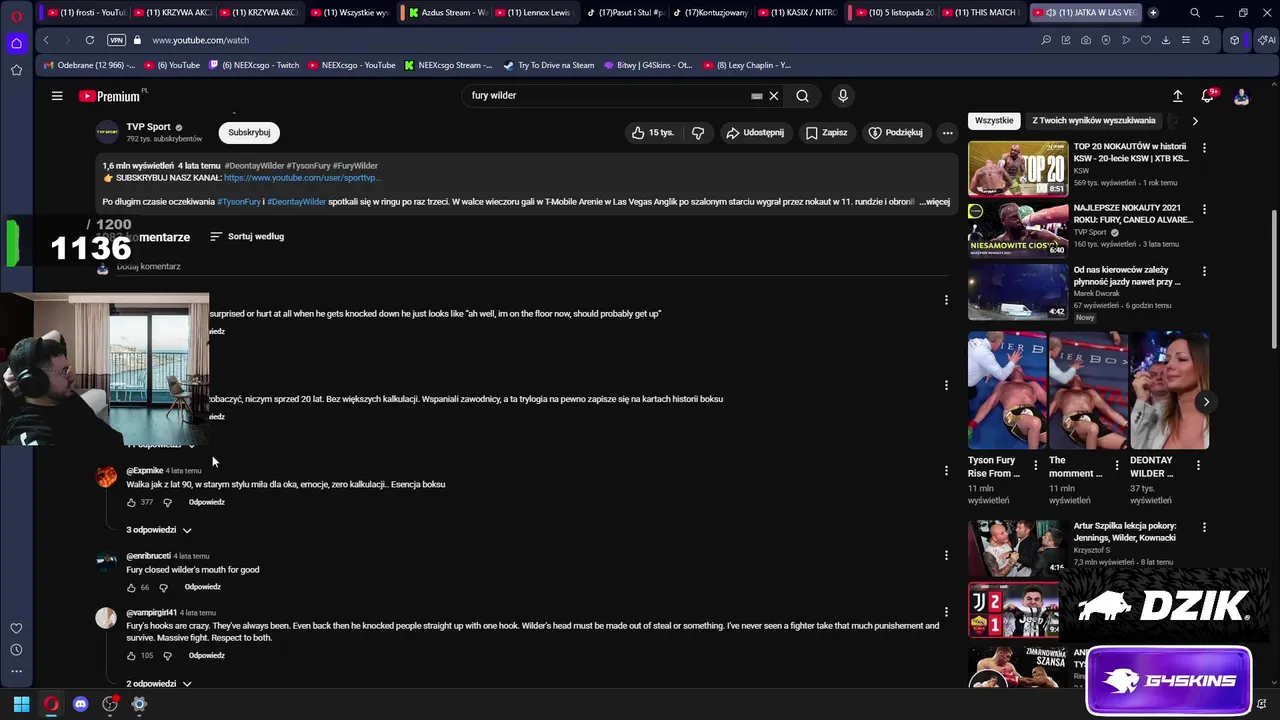Like the video with 15 tys.
This screenshot has width=1280, height=720.
coord(652,132)
